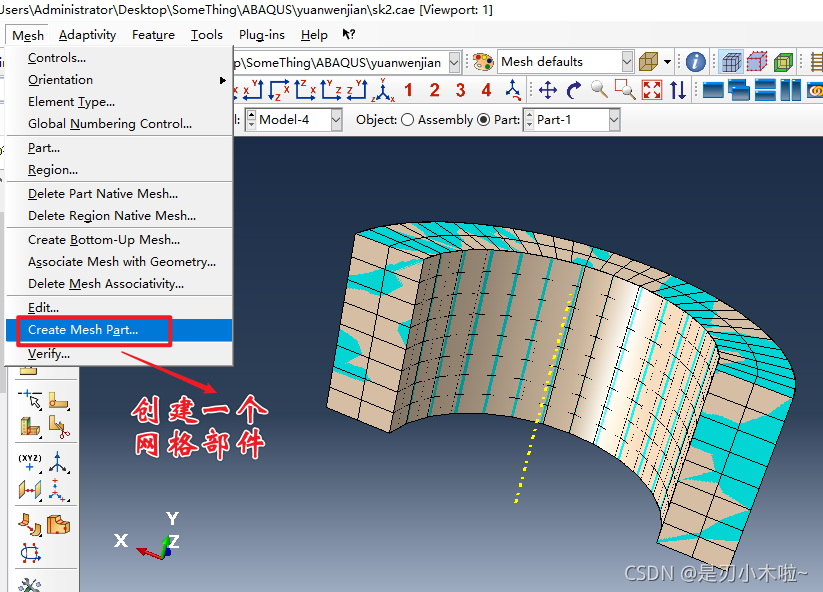
Task: Expand the Orientation submenu arrow
Action: [223, 80]
